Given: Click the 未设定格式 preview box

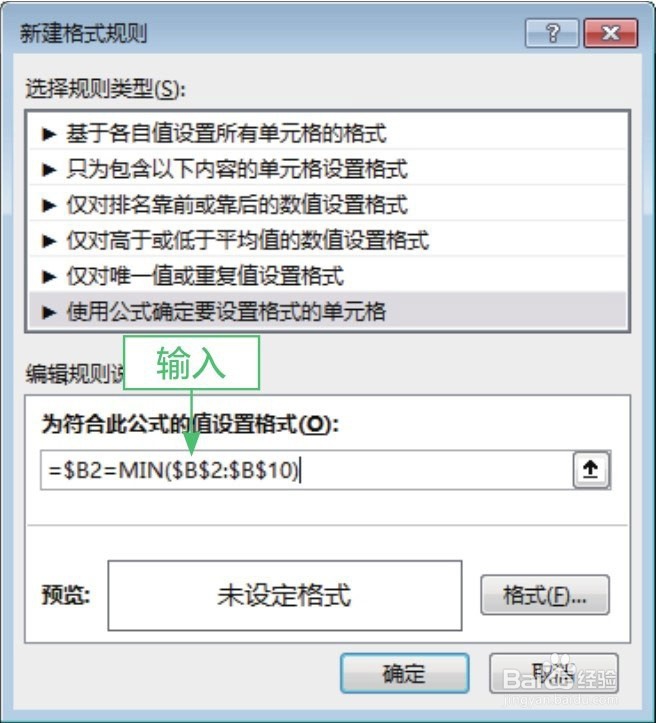Looking at the screenshot, I should coord(285,595).
